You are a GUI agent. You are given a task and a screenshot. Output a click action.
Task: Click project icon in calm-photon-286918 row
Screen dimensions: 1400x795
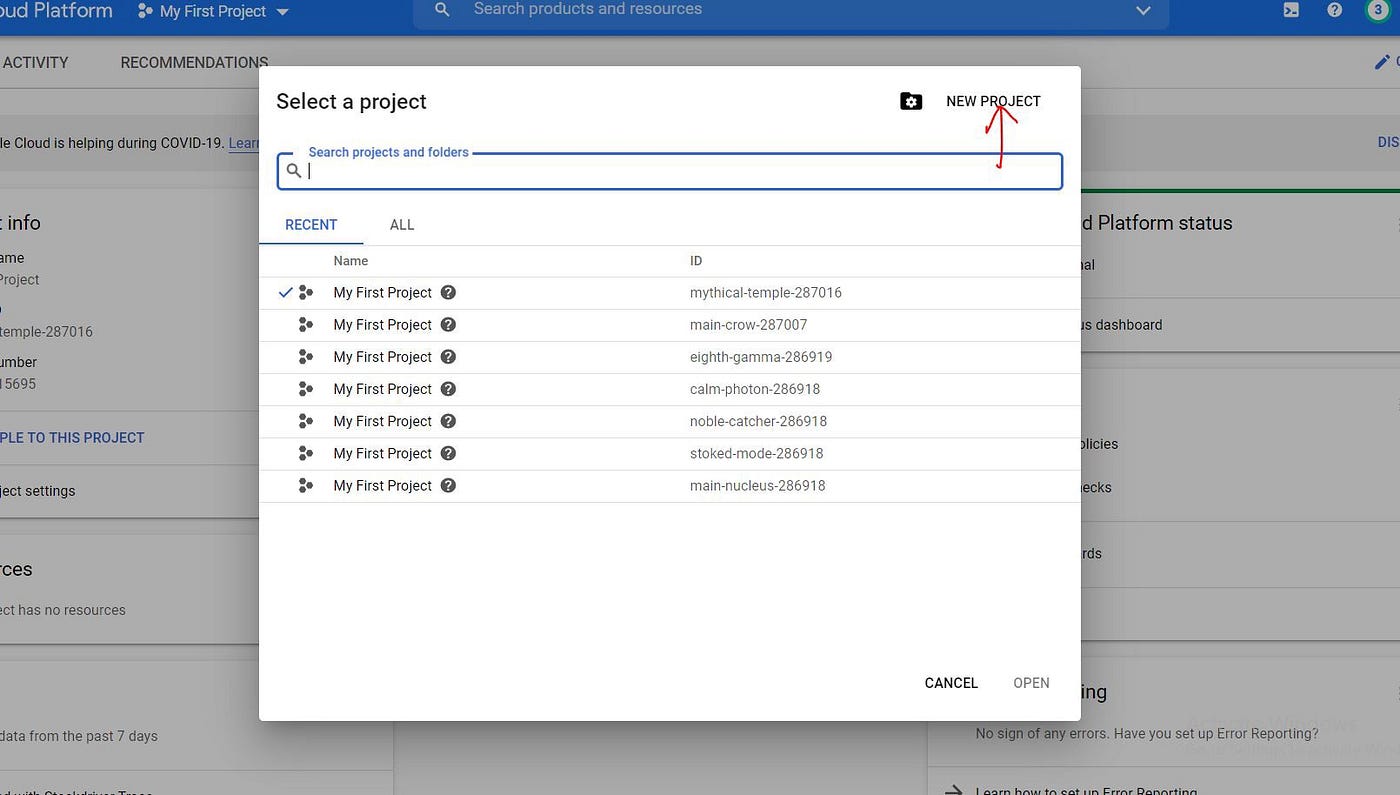pyautogui.click(x=306, y=389)
